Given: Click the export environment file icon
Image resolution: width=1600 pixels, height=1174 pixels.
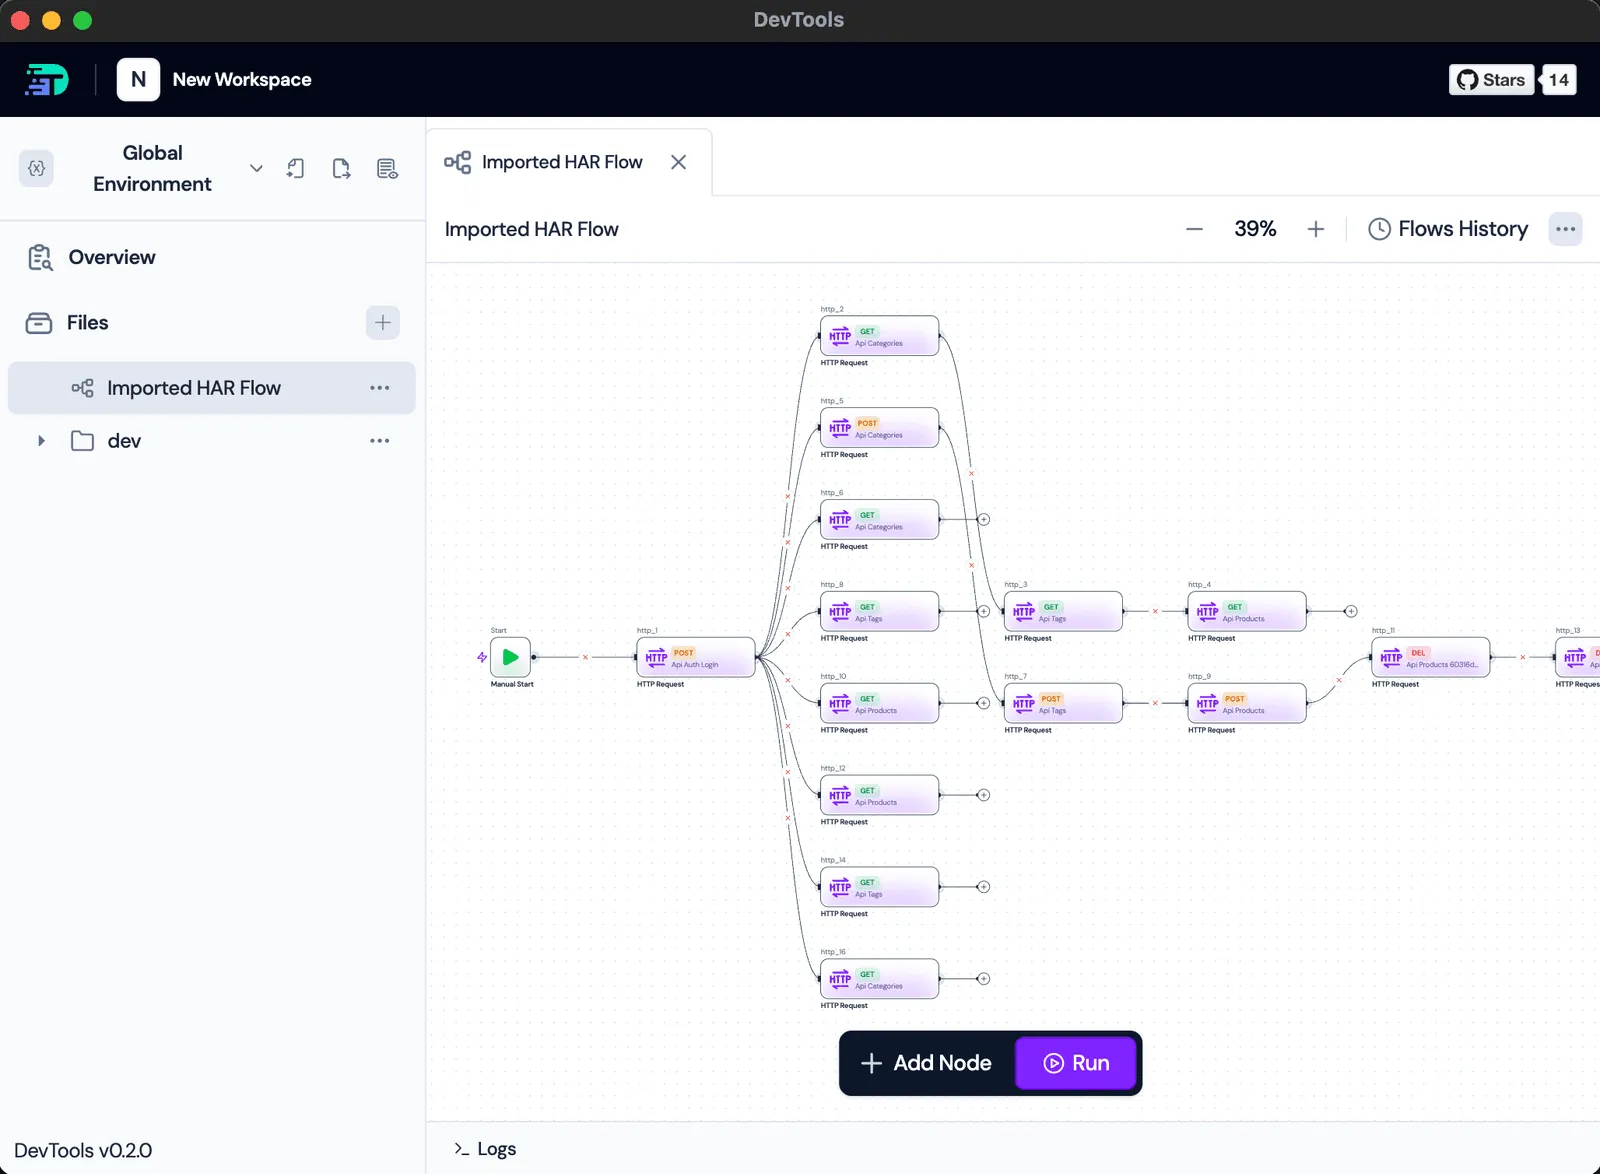Looking at the screenshot, I should coord(341,168).
